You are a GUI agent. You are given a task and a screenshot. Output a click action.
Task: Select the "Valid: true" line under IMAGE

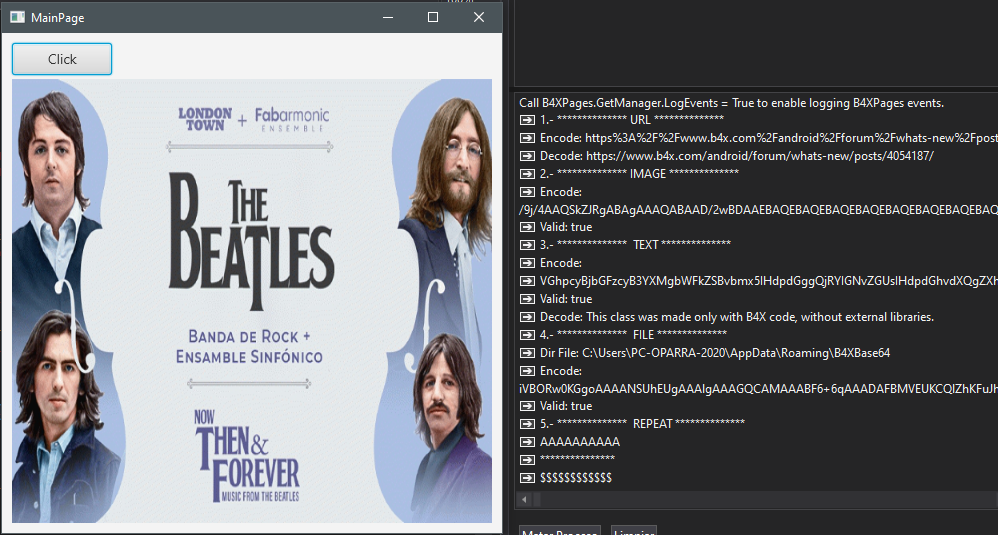coord(566,227)
